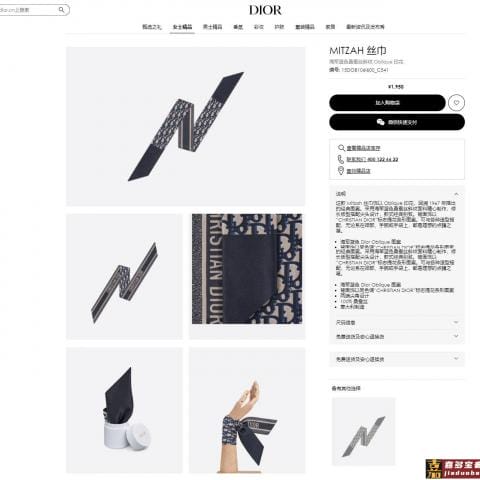Click the magnifier icon beside the stock link
The image size is (480, 480).
(341, 148)
